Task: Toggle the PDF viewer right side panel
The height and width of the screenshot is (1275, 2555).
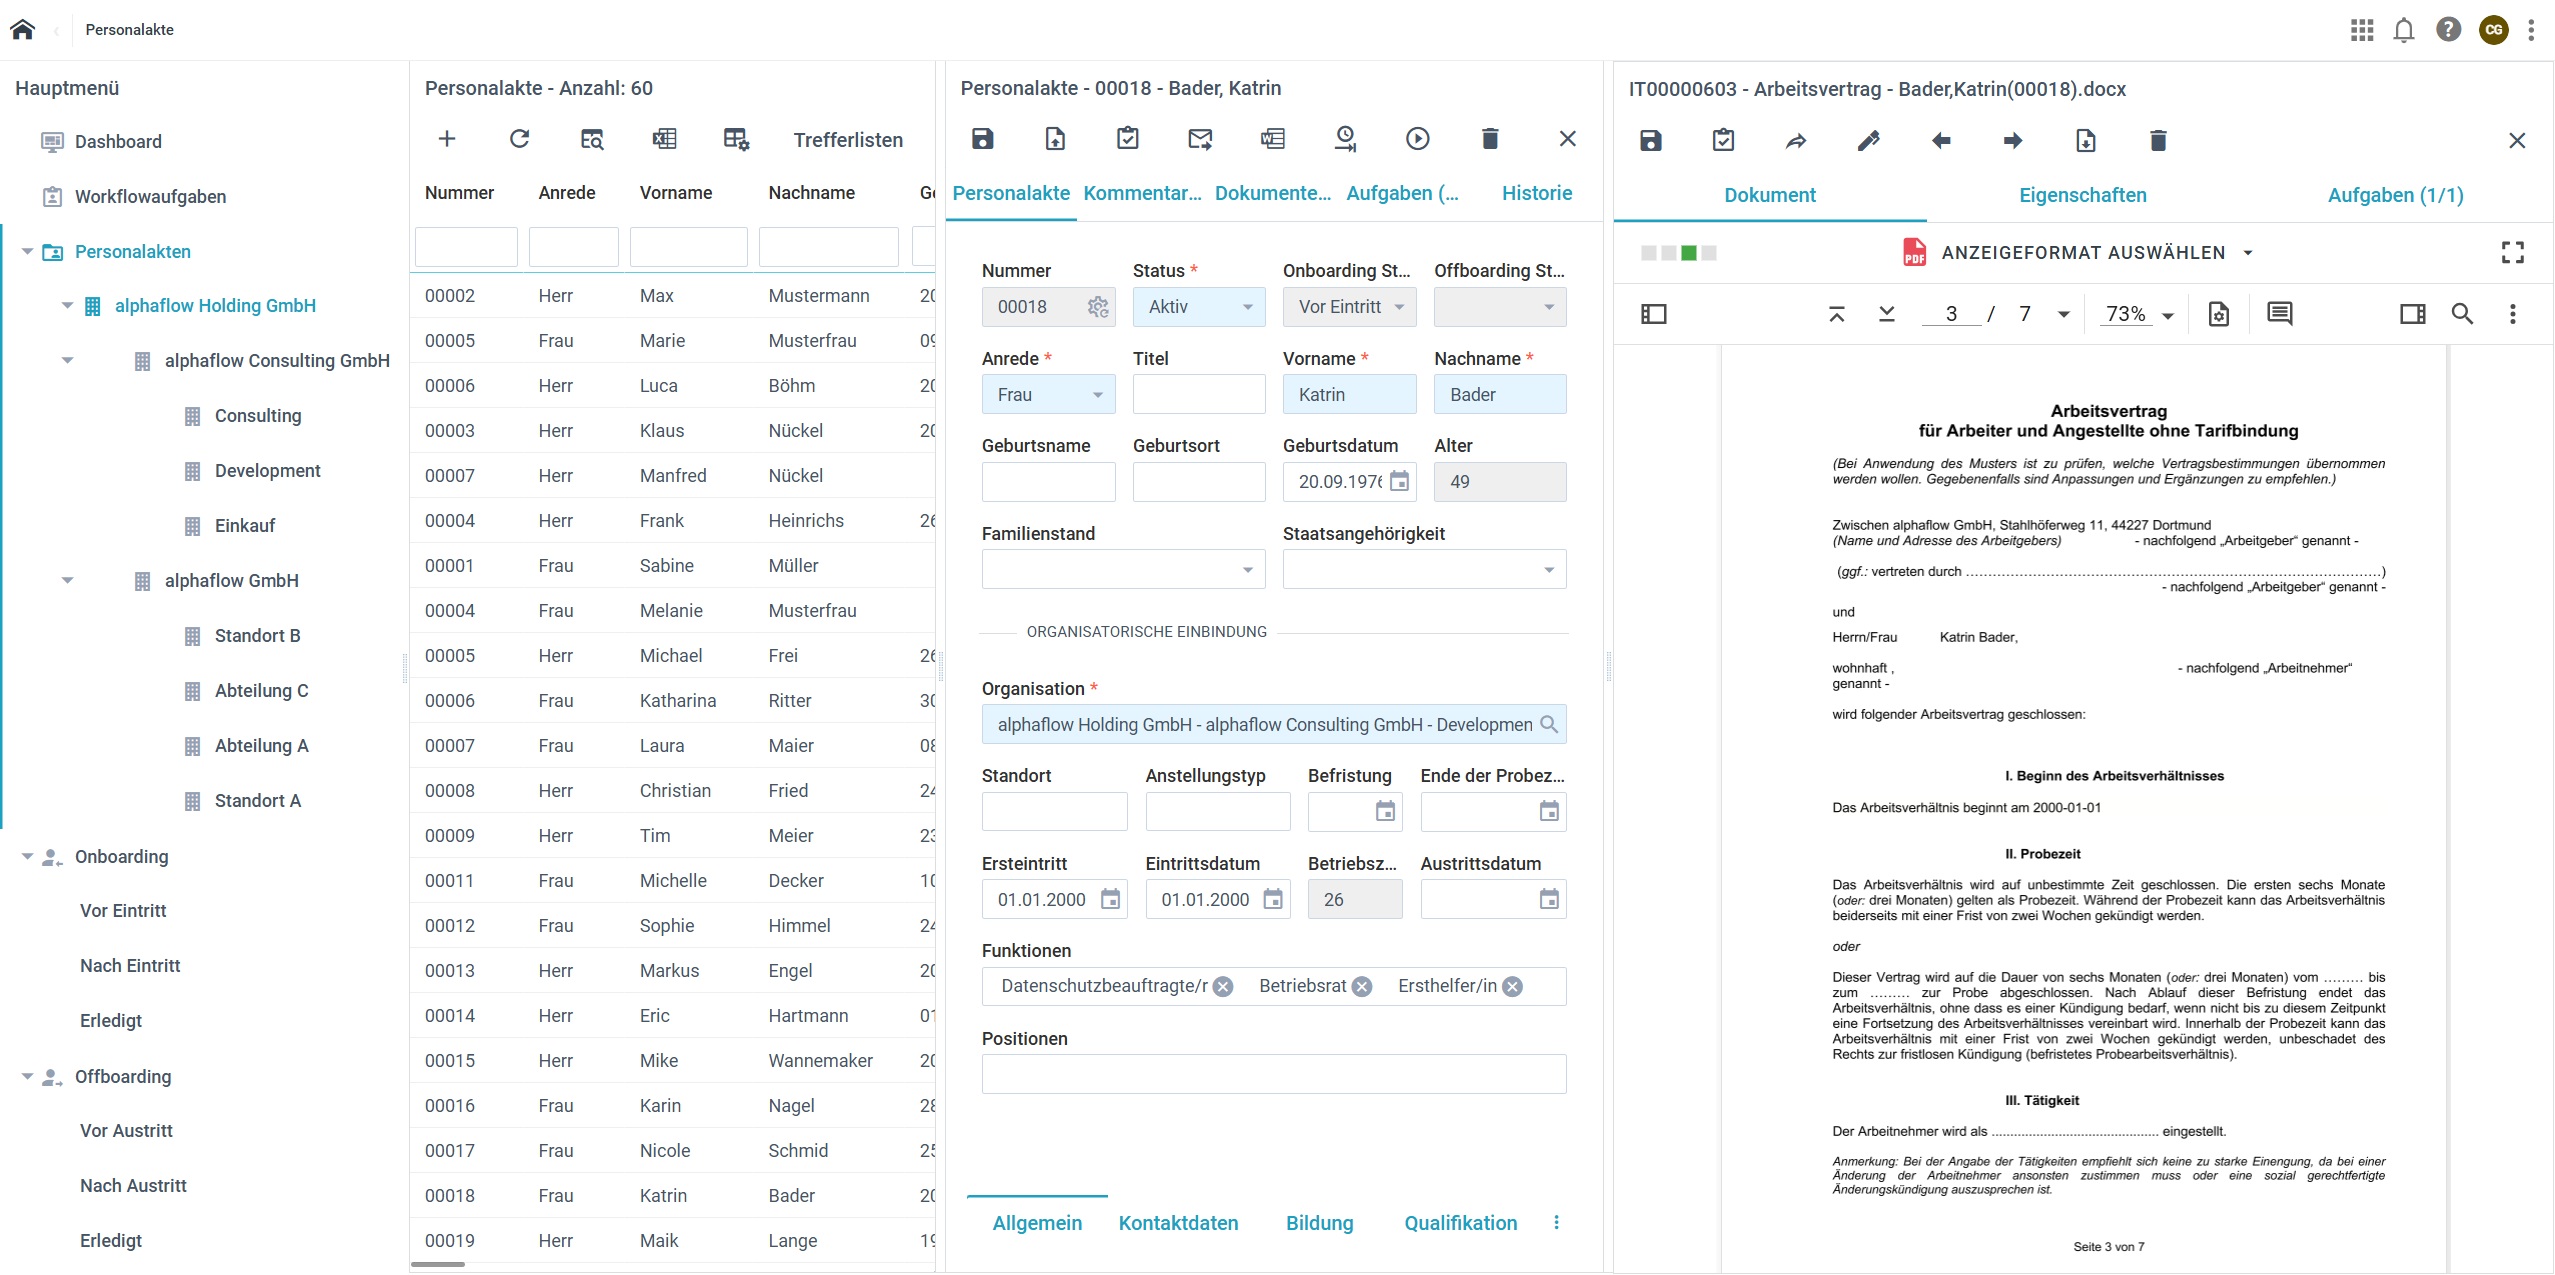Action: click(2412, 314)
